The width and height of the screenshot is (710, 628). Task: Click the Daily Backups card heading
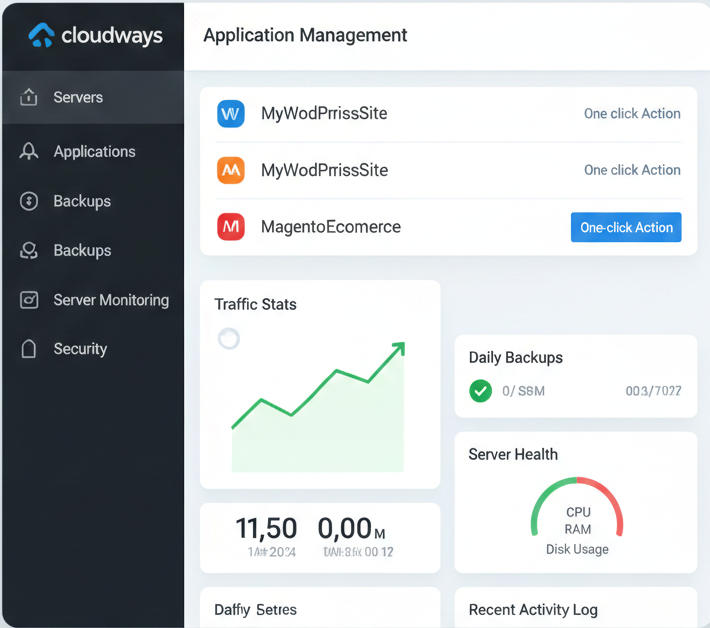pyautogui.click(x=516, y=358)
